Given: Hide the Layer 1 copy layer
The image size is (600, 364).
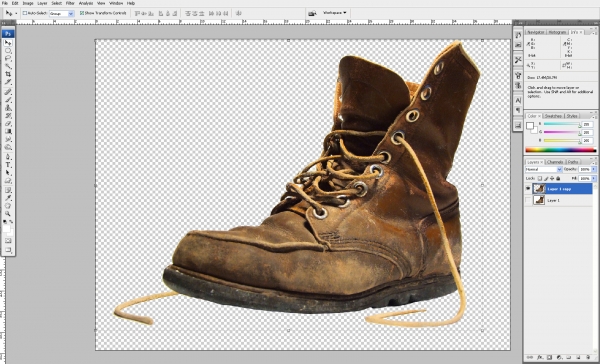Looking at the screenshot, I should point(528,188).
